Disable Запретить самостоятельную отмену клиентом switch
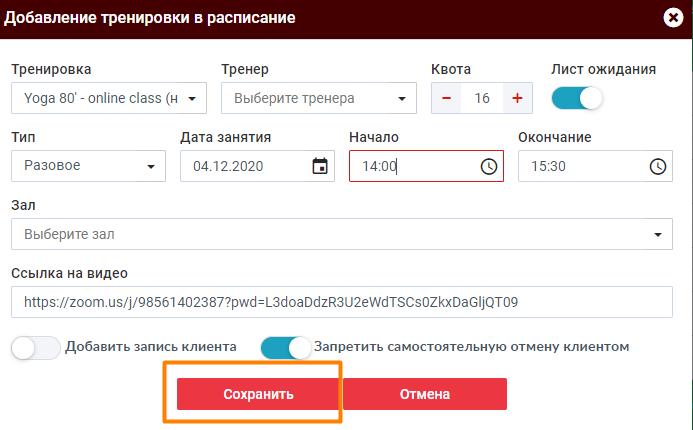 (286, 347)
